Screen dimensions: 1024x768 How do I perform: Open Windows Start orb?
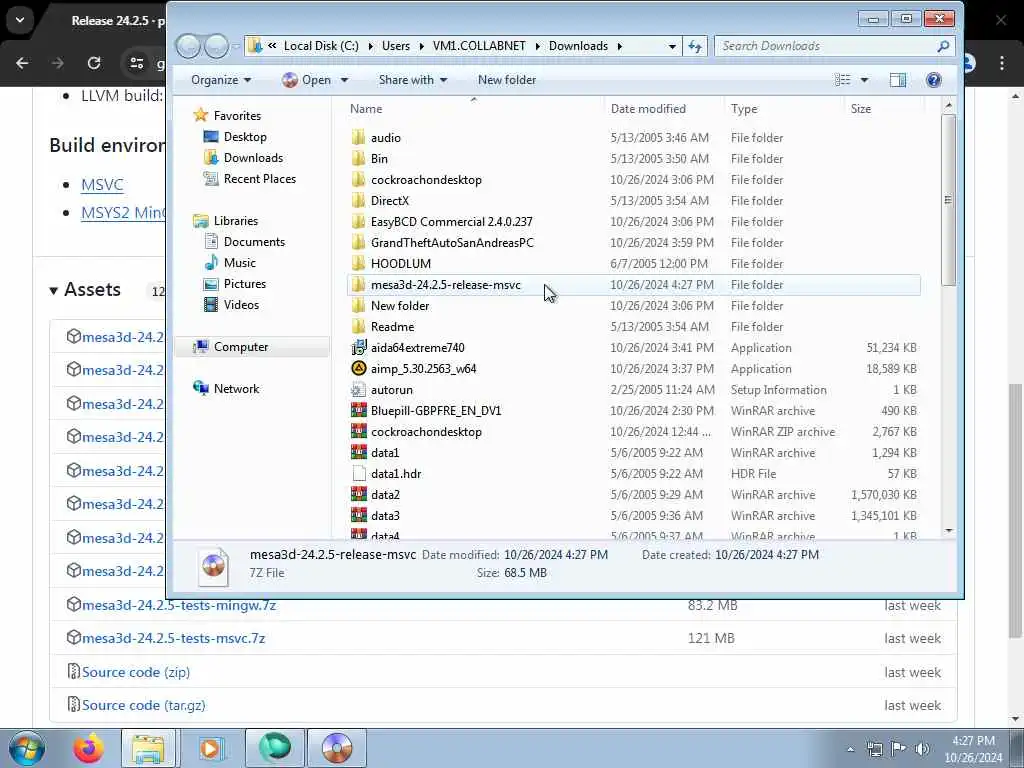27,748
